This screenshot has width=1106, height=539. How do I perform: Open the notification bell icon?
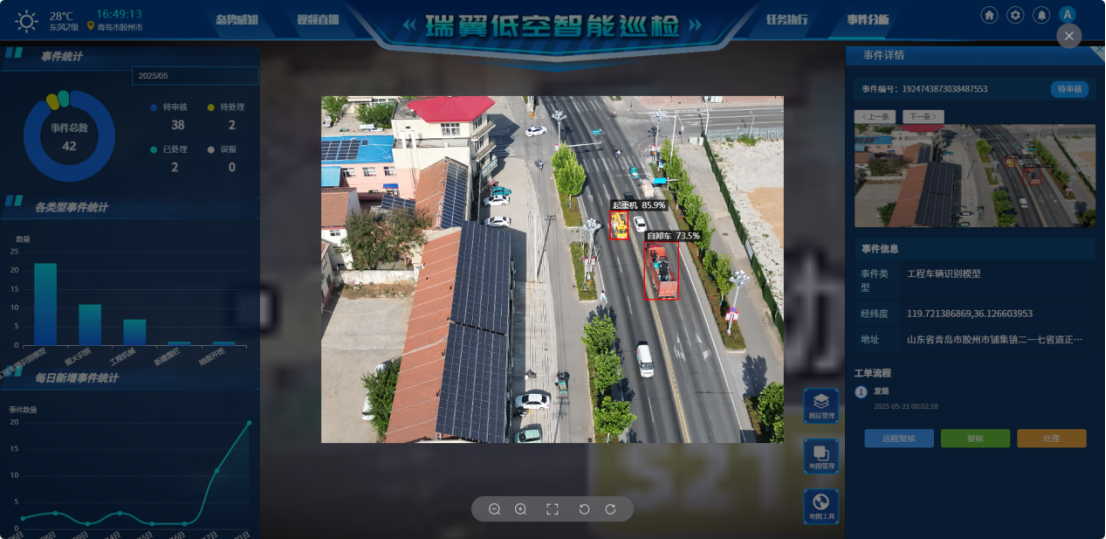[1041, 15]
